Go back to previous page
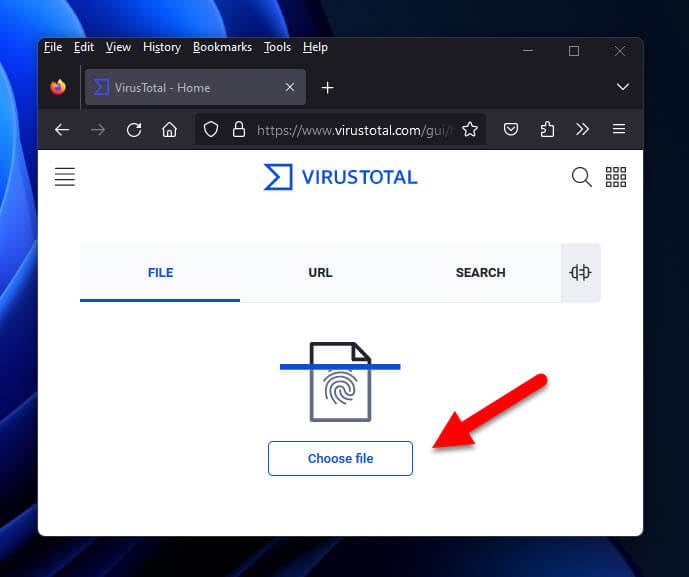Viewport: 689px width, 577px height. pyautogui.click(x=62, y=130)
